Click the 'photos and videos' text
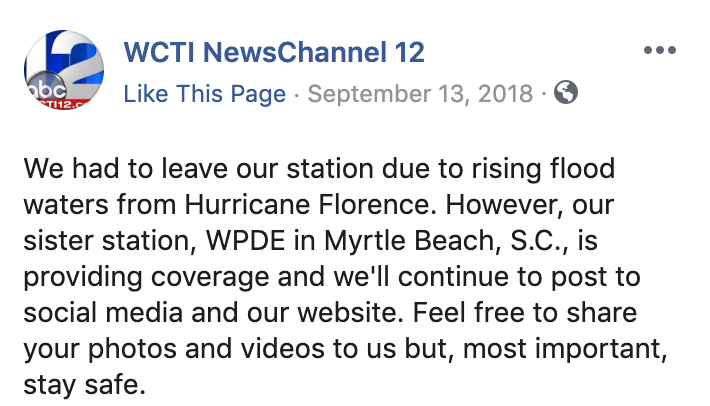 click(x=206, y=349)
